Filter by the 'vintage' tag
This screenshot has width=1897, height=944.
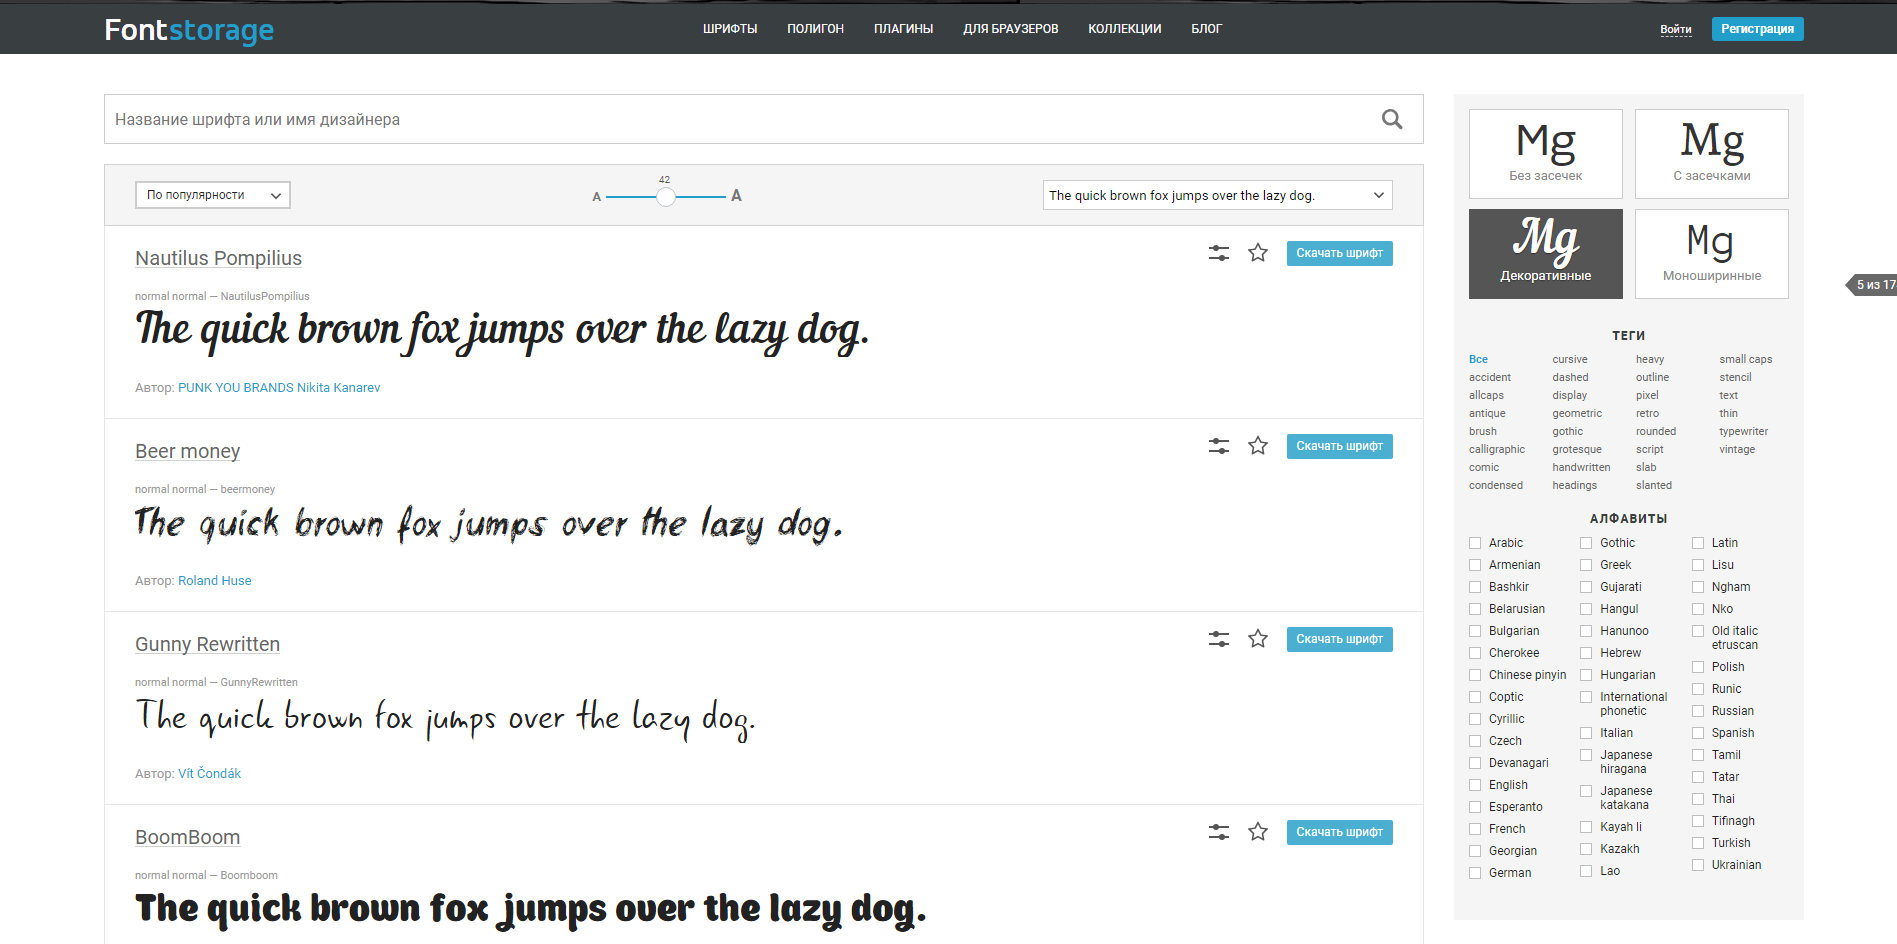[x=1737, y=449]
